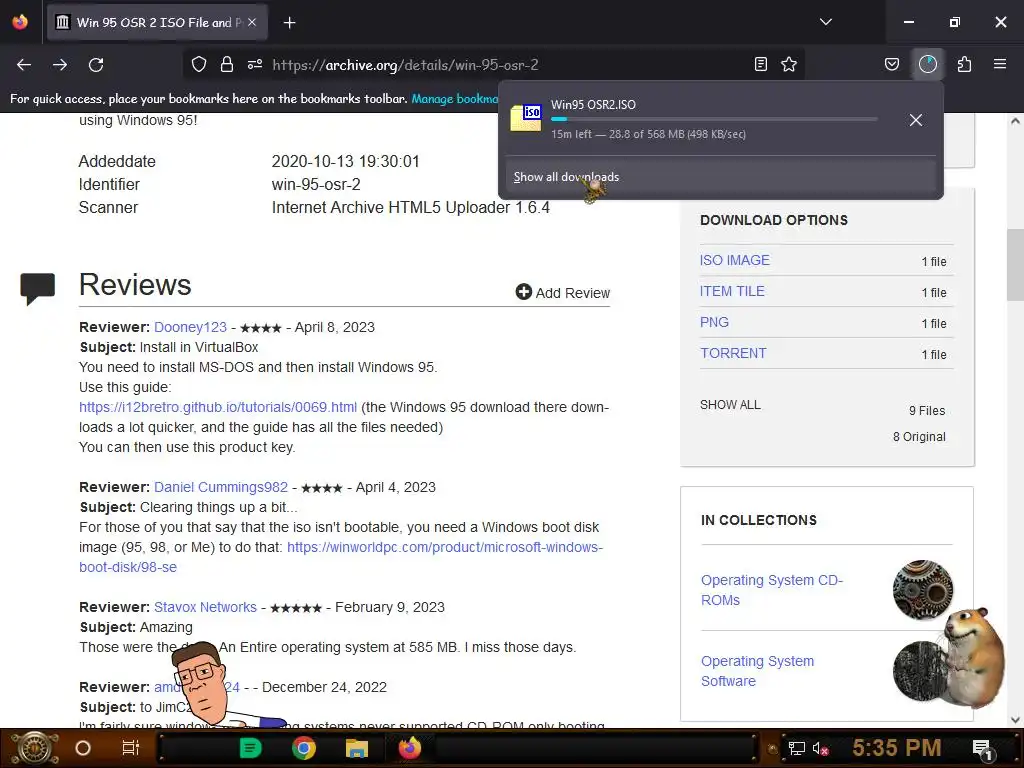Open reviewer Stavox Networks profile
The height and width of the screenshot is (768, 1024).
point(205,607)
